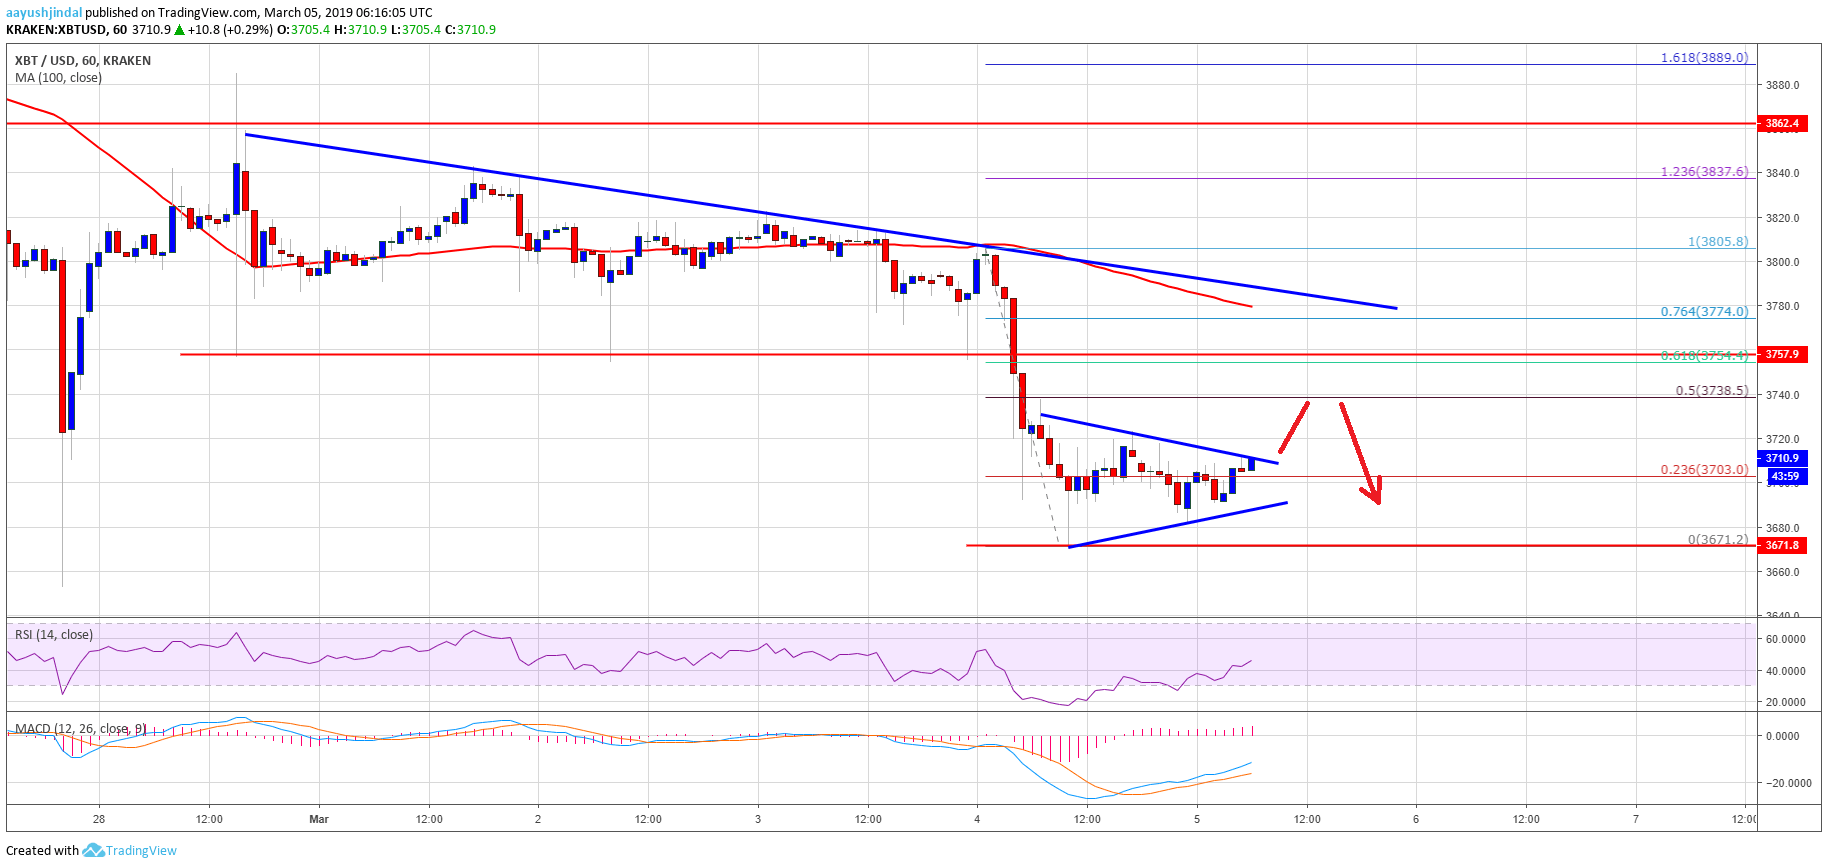Image resolution: width=1828 pixels, height=868 pixels.
Task: Click the 3800.0 price axis value
Action: (1782, 262)
